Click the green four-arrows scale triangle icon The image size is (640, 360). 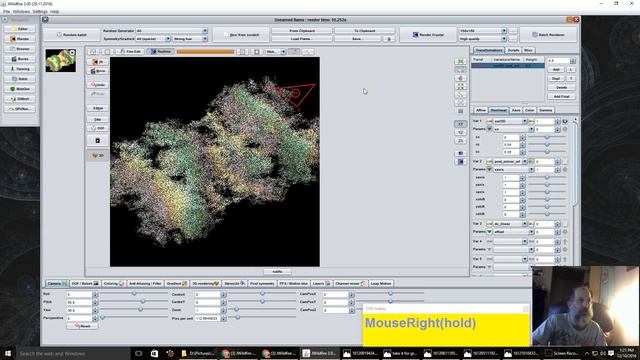(x=460, y=87)
